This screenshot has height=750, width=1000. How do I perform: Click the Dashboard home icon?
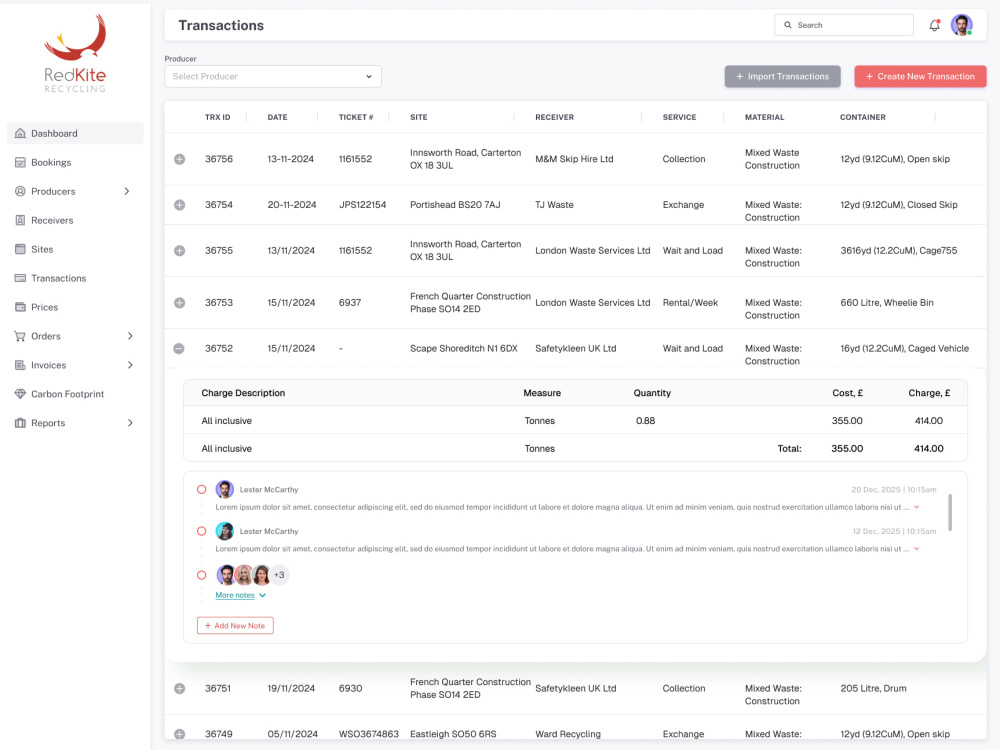(20, 133)
